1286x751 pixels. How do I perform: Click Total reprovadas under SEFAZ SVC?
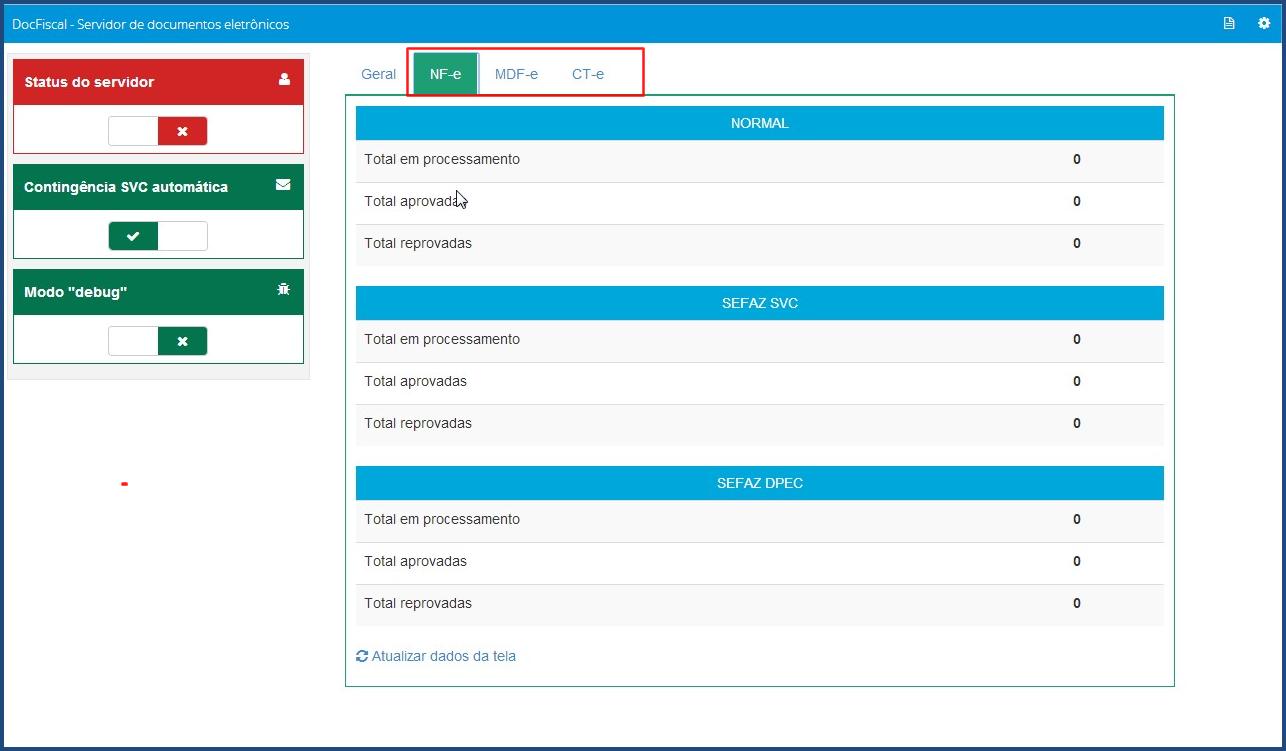click(418, 423)
